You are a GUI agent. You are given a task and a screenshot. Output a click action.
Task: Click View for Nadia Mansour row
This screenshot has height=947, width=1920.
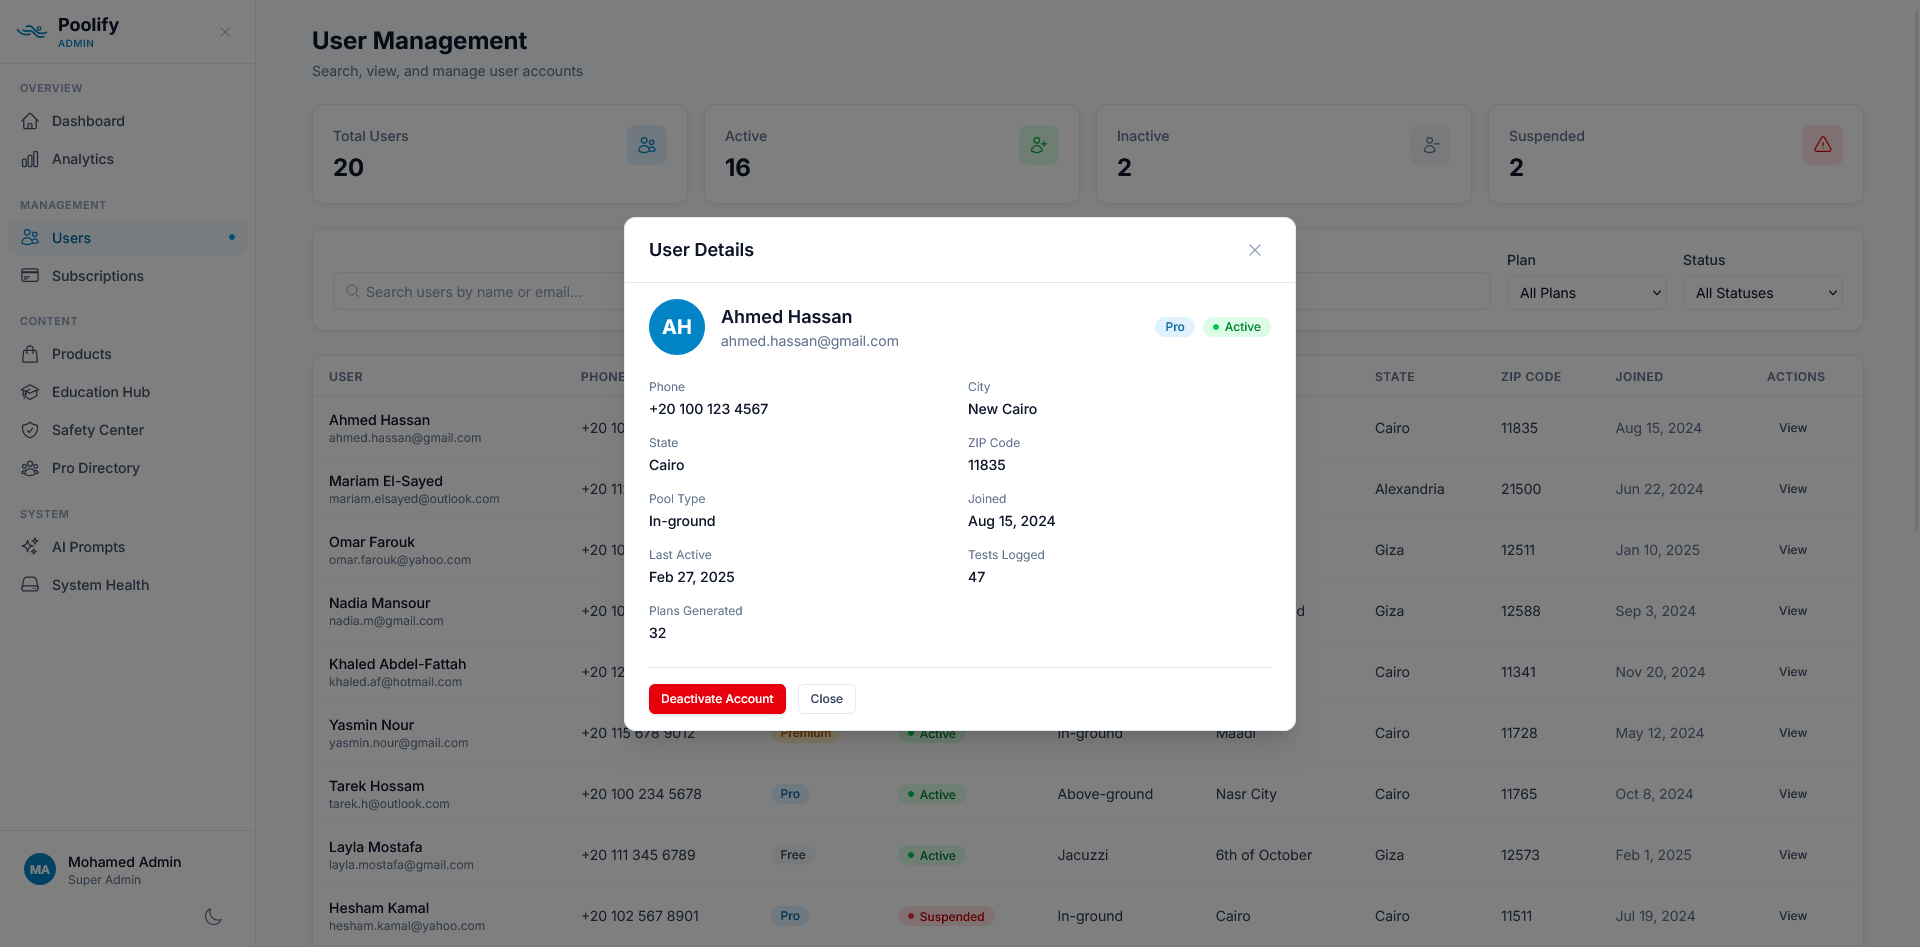coord(1792,611)
